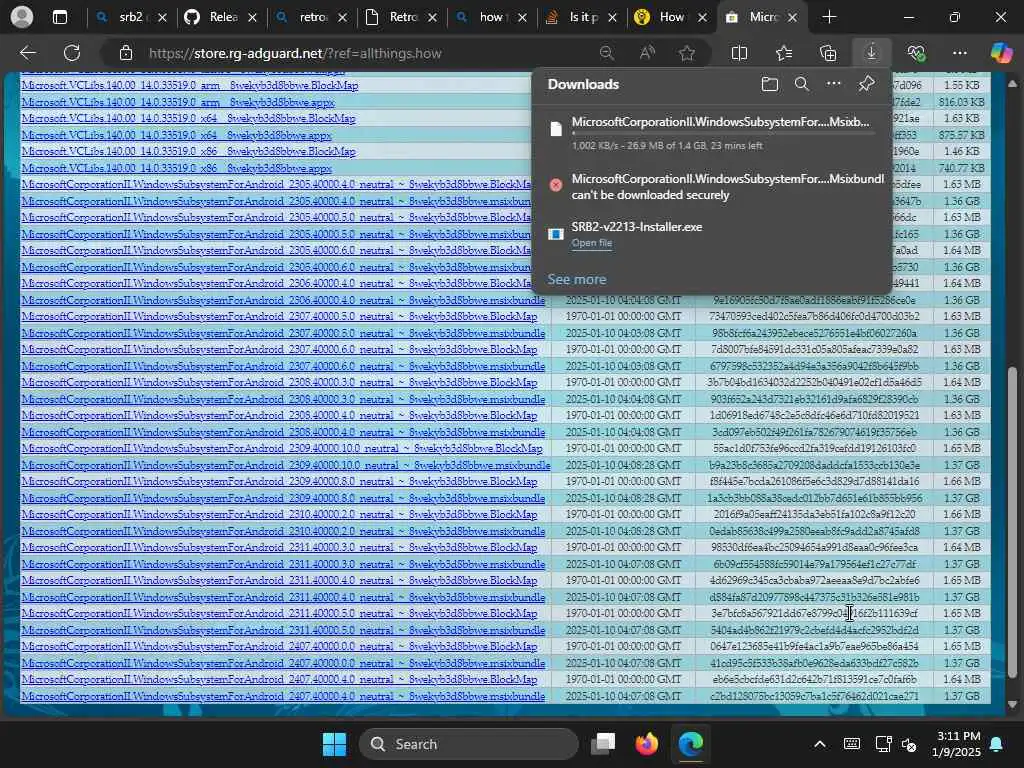Open WindowsSubsystemForAndroid 2309.40000.10.0 msixbundle link

pos(285,465)
